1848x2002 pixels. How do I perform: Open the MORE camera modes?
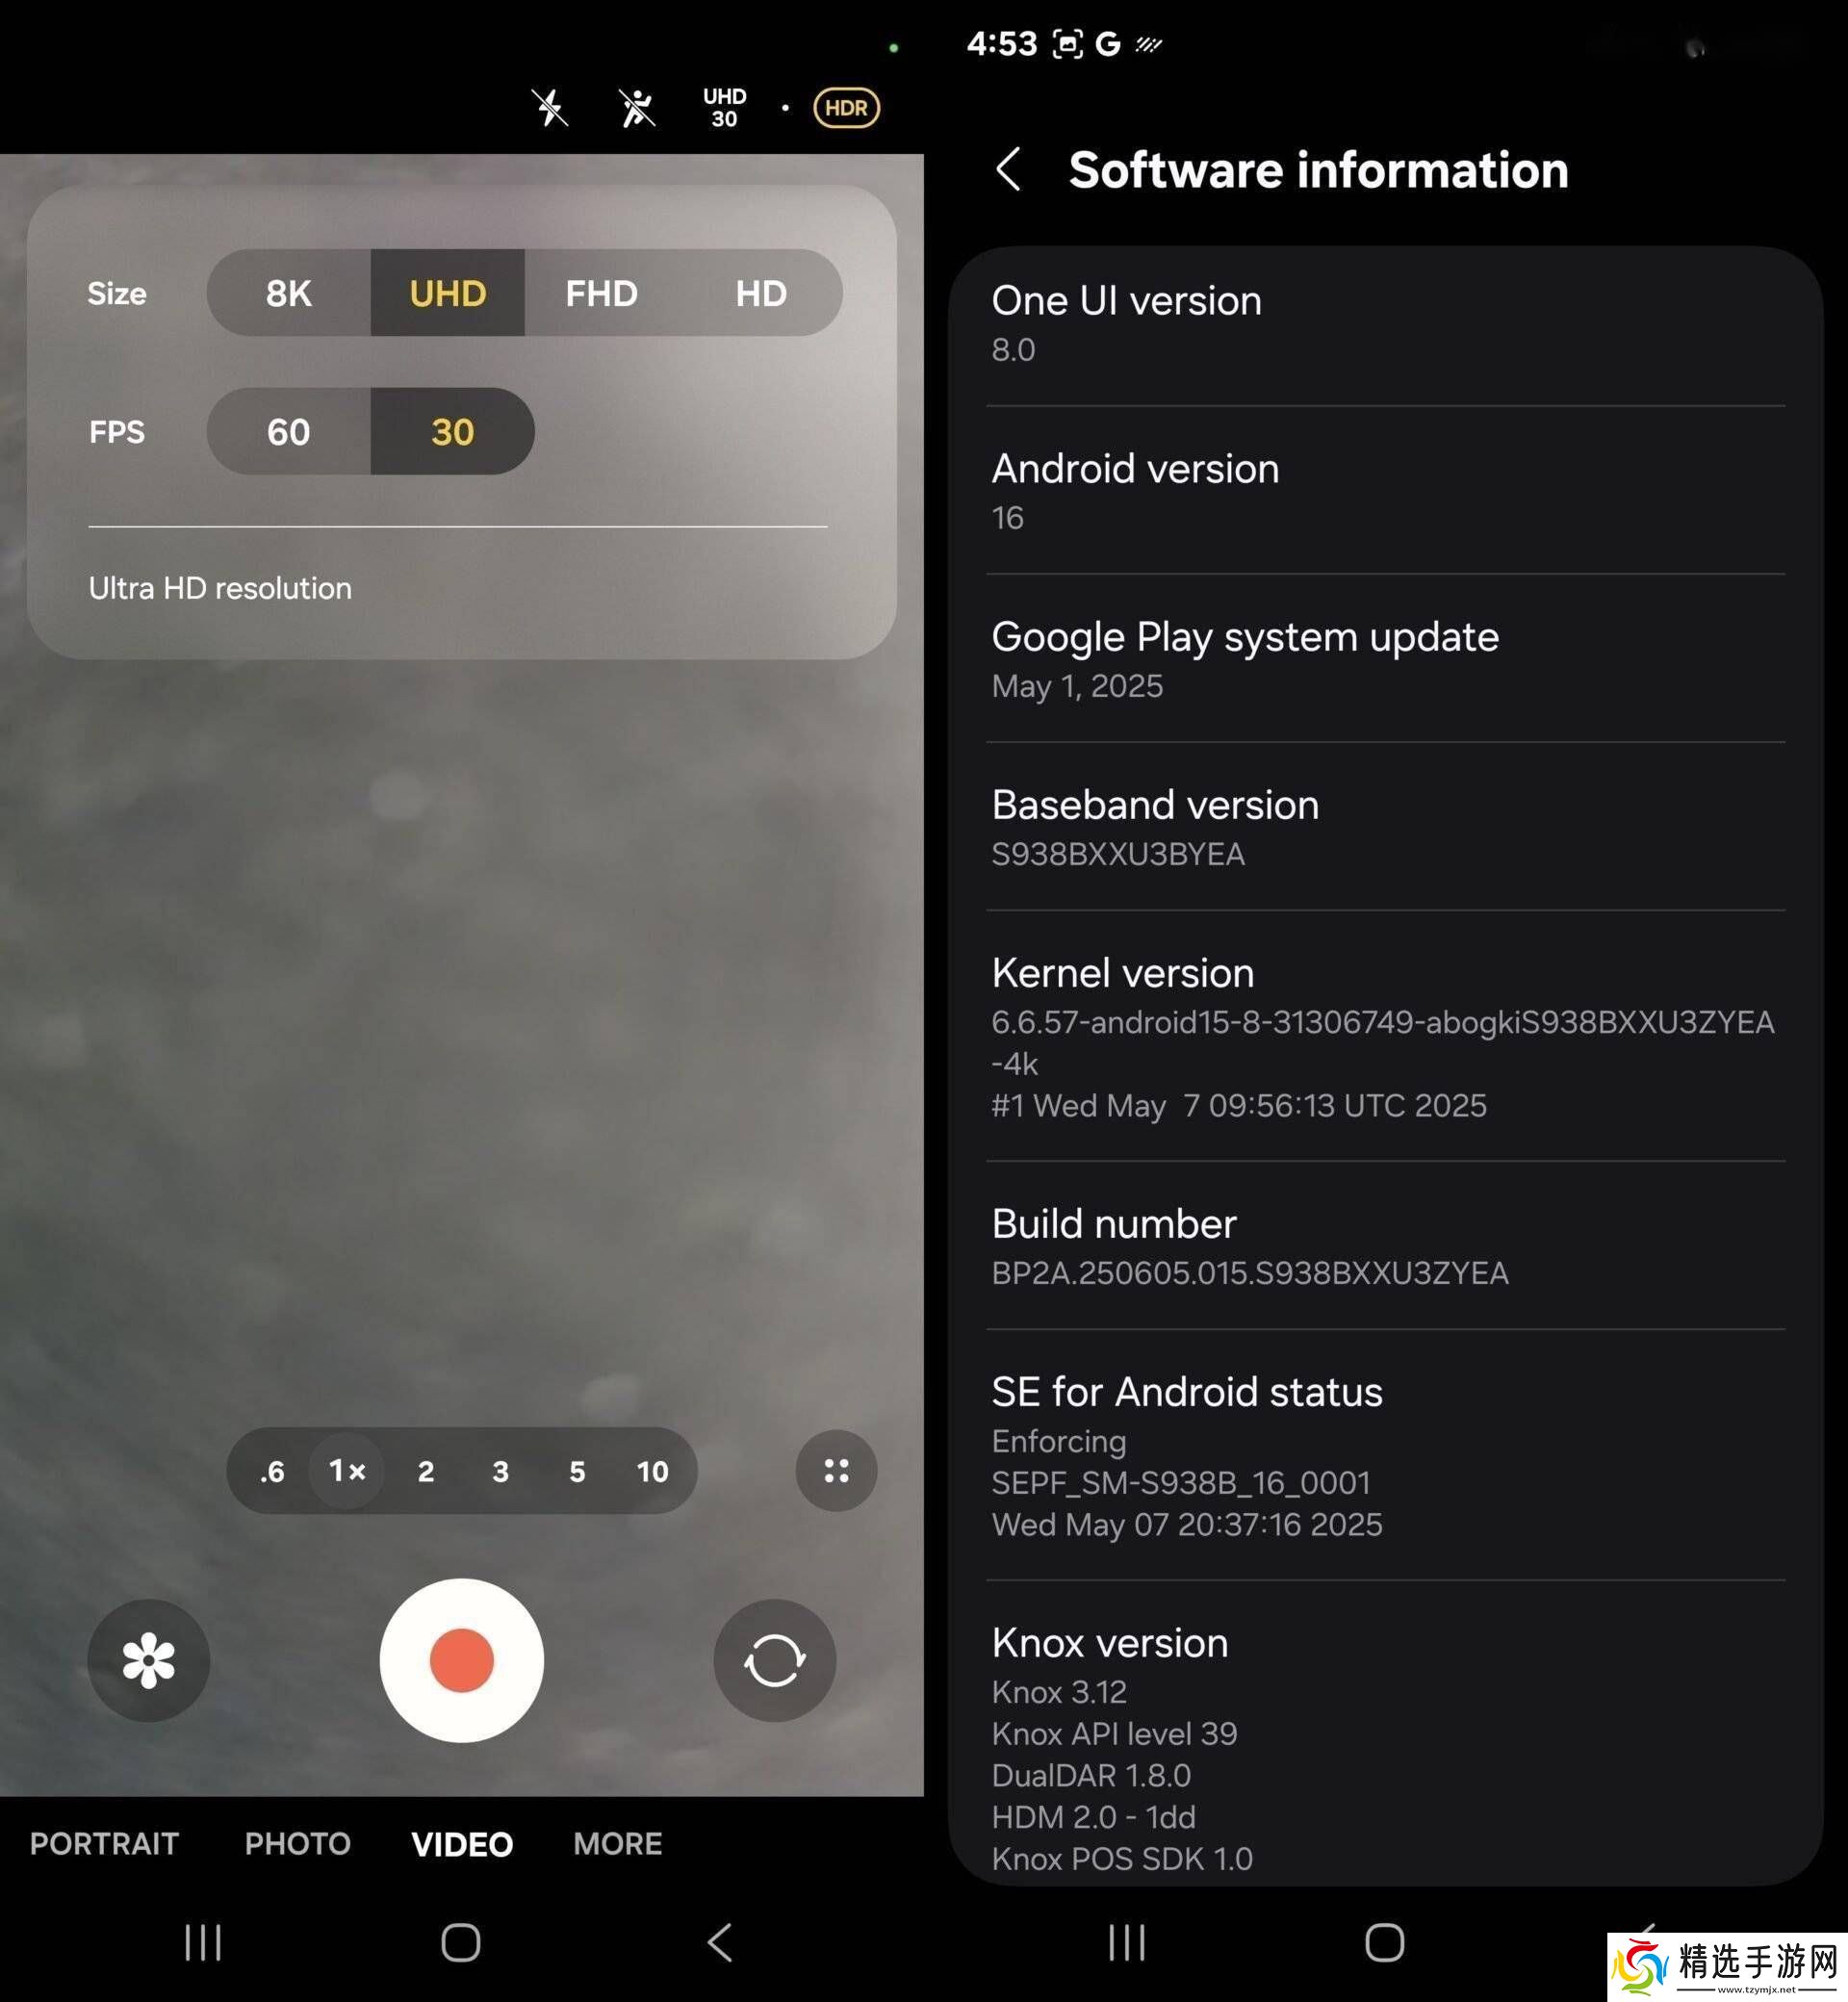pos(617,1843)
